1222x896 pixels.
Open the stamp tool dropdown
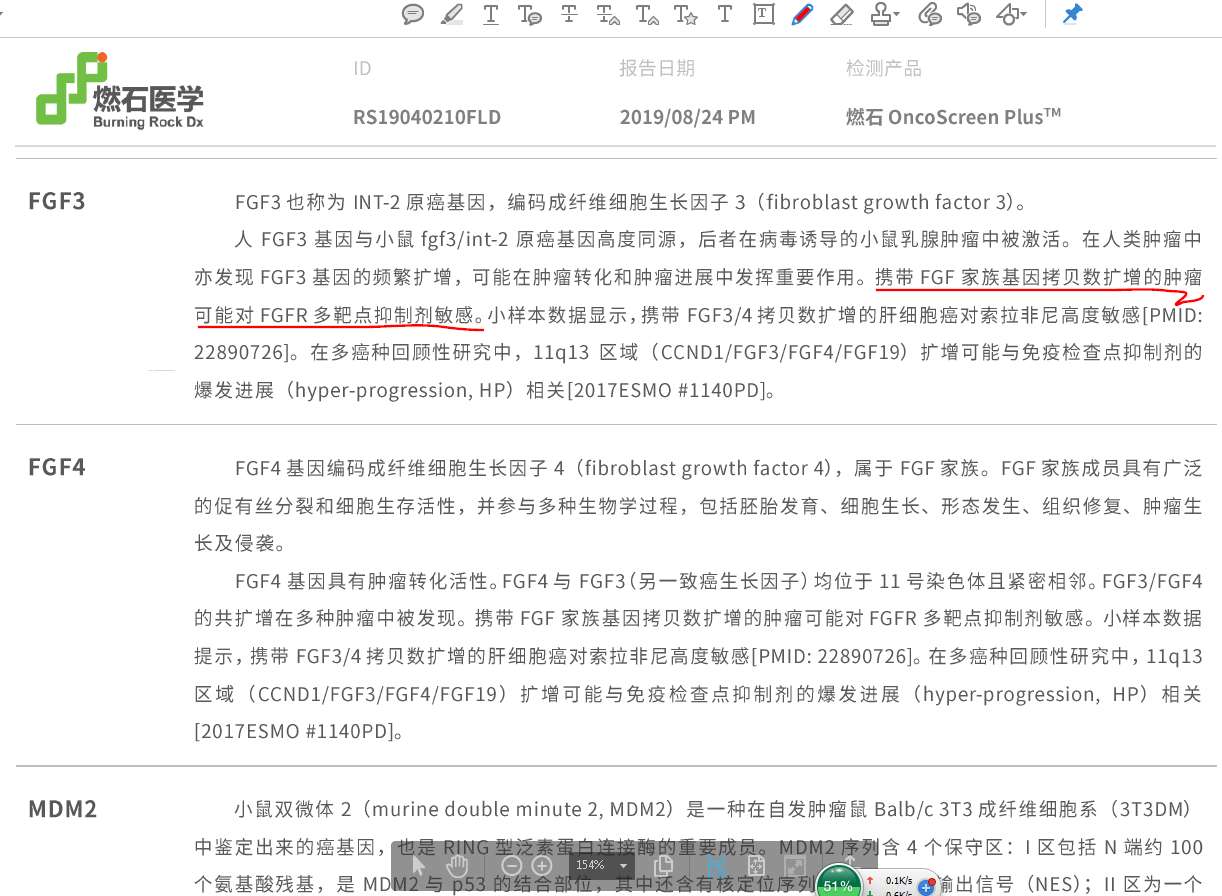tap(879, 15)
